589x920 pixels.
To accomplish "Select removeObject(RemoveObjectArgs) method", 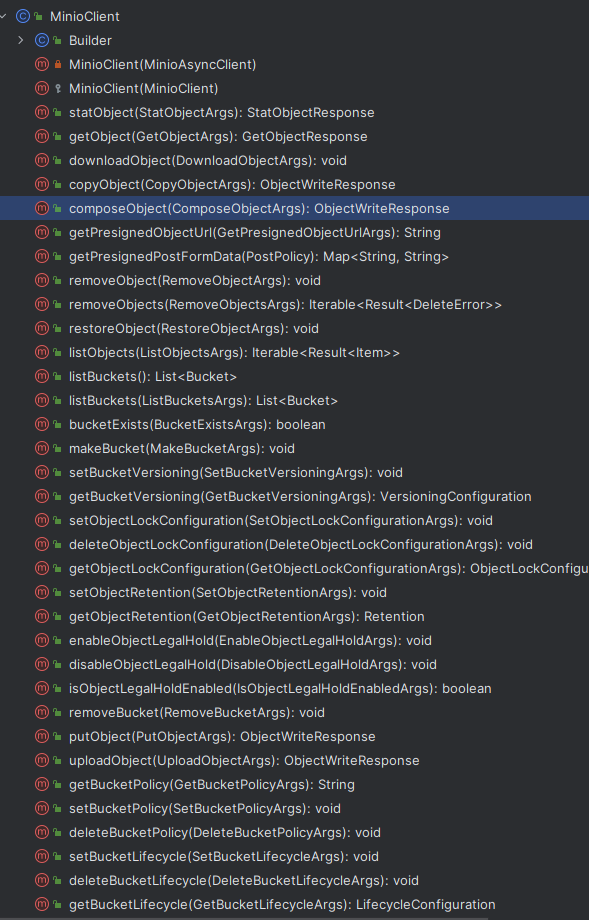I will [x=195, y=281].
